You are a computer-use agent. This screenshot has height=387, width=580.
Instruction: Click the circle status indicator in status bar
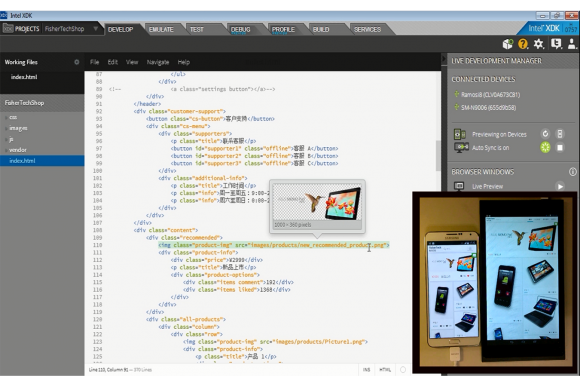pyautogui.click(x=403, y=370)
